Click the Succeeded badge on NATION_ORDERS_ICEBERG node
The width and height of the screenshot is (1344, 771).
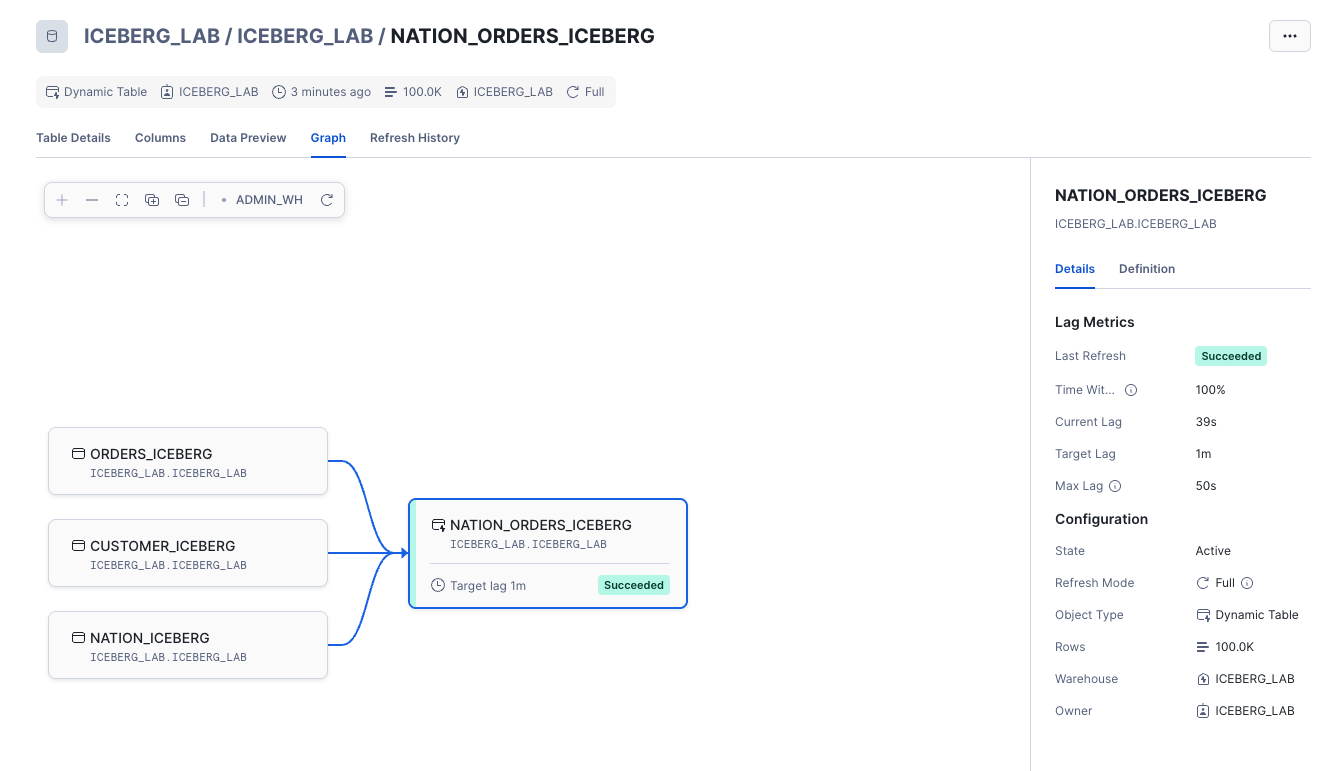click(633, 585)
